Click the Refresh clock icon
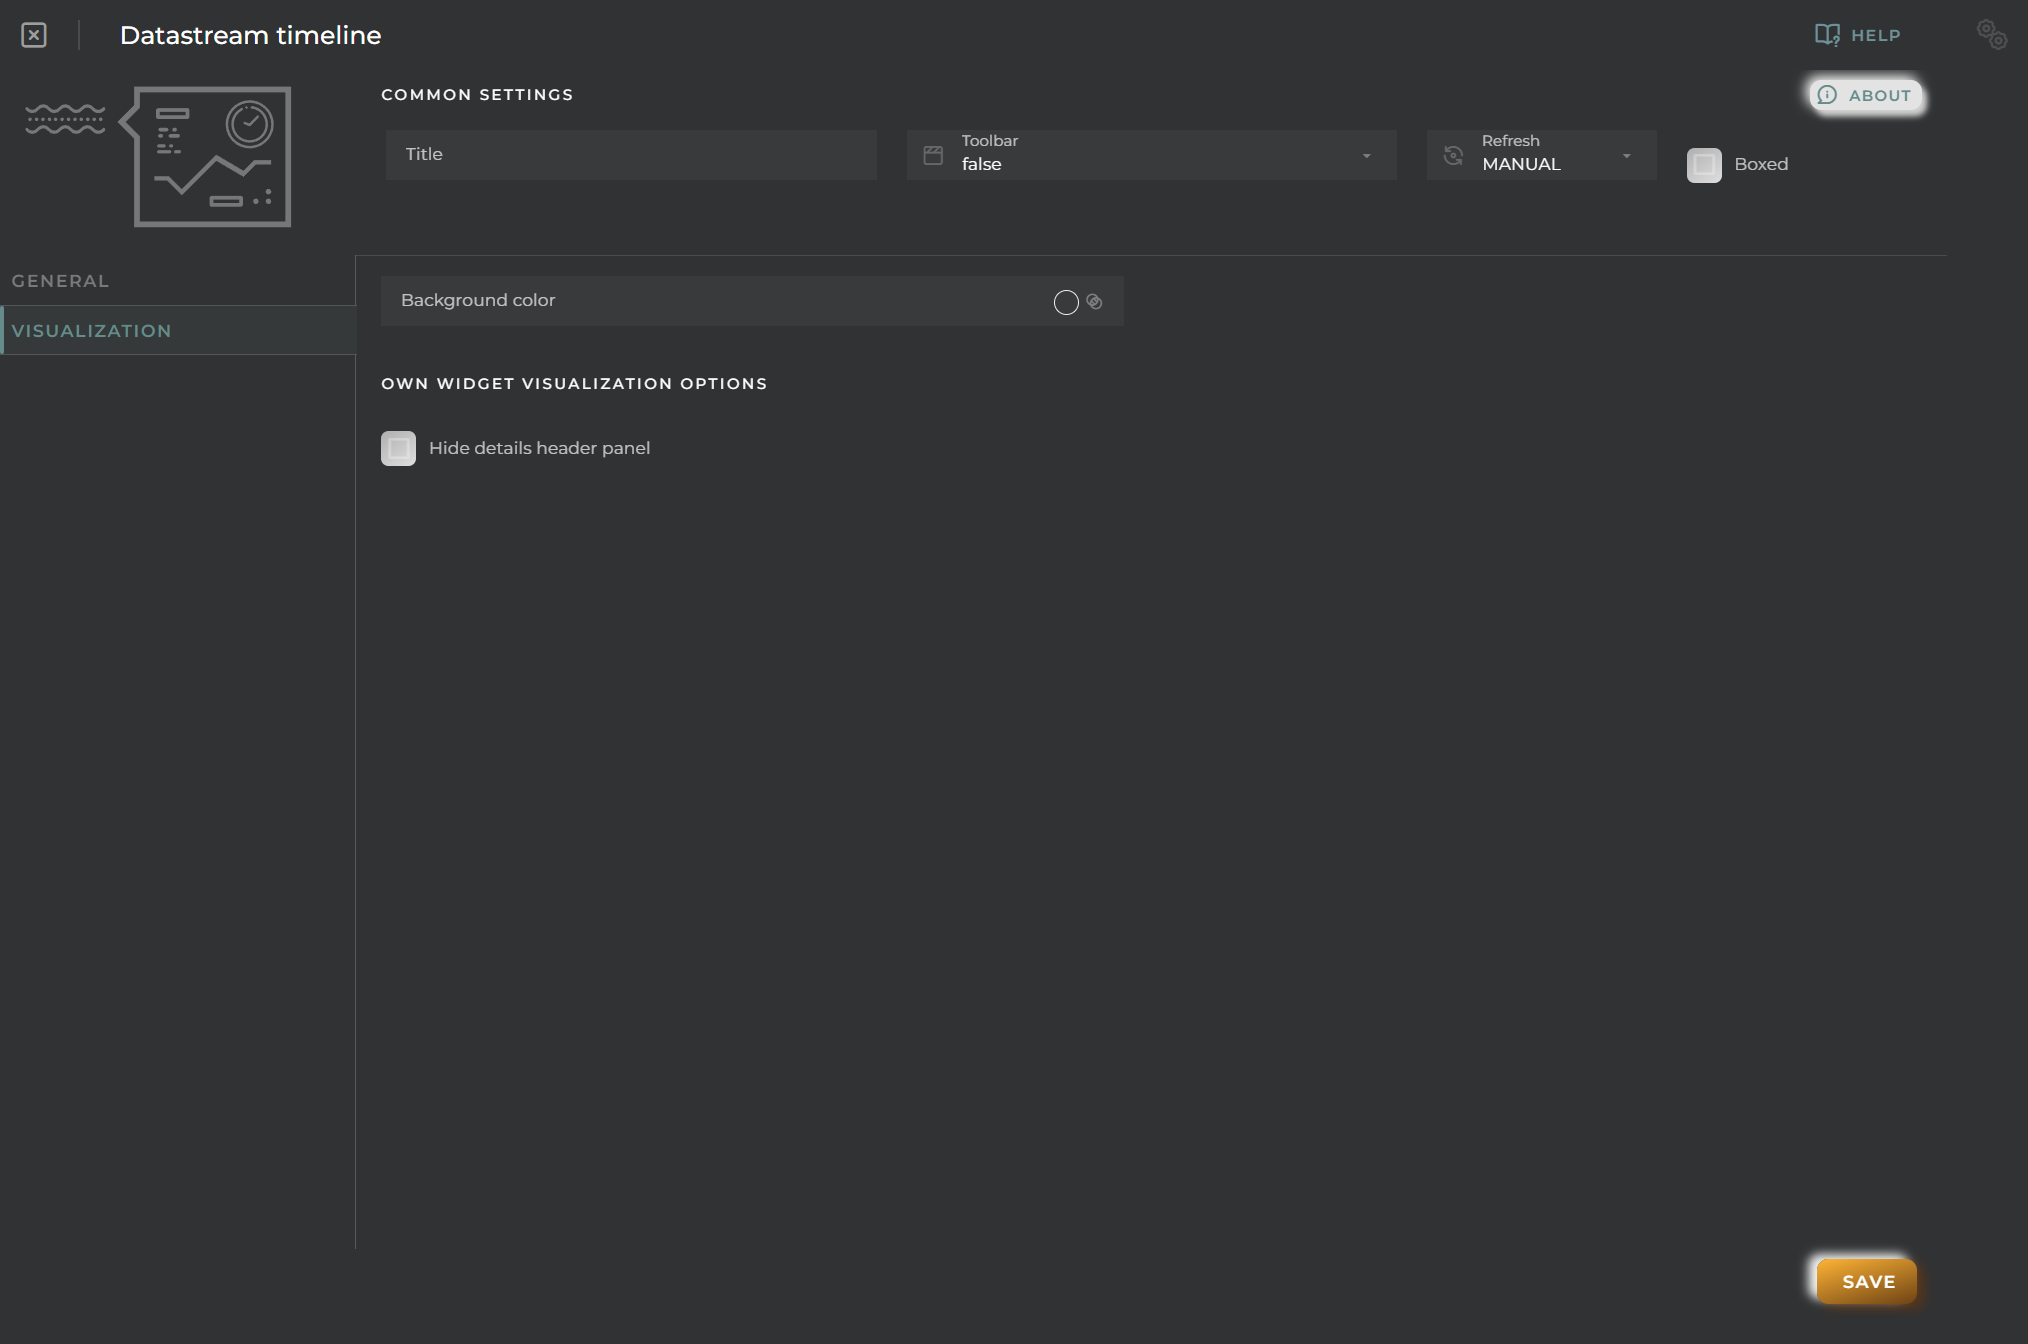Screen dimensions: 2028x1344 click(1452, 152)
